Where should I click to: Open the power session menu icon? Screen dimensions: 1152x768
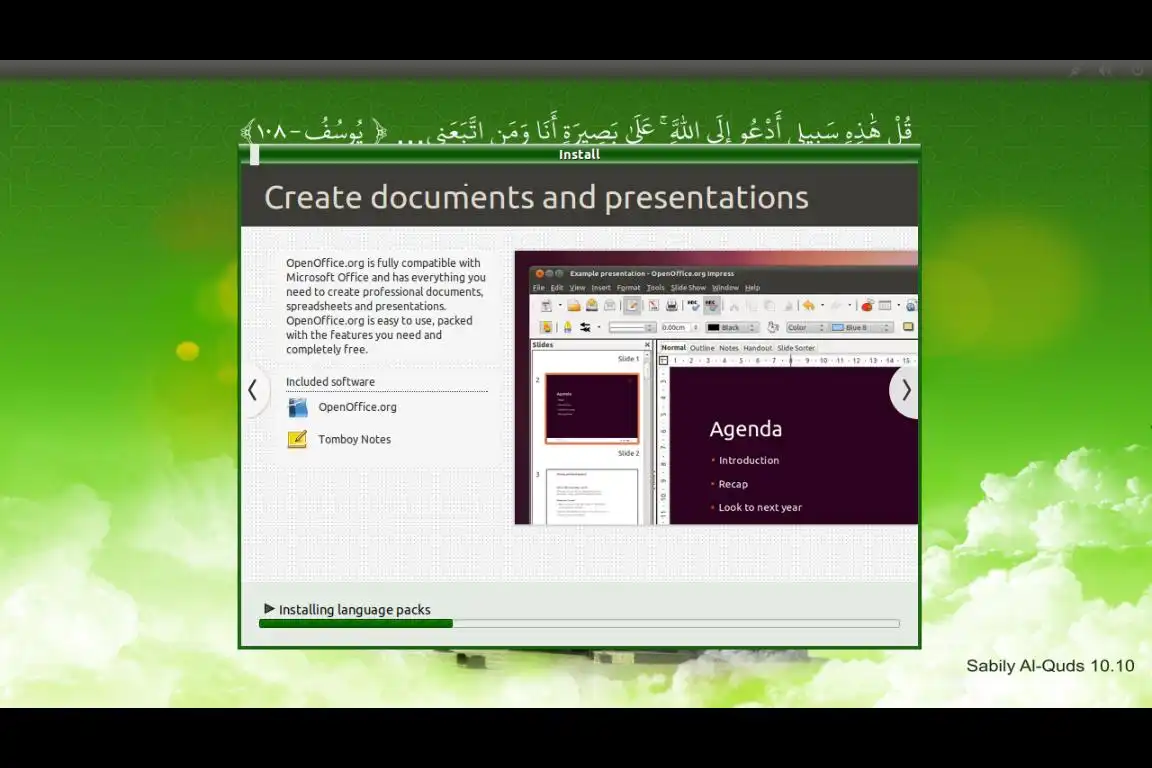pos(1137,71)
